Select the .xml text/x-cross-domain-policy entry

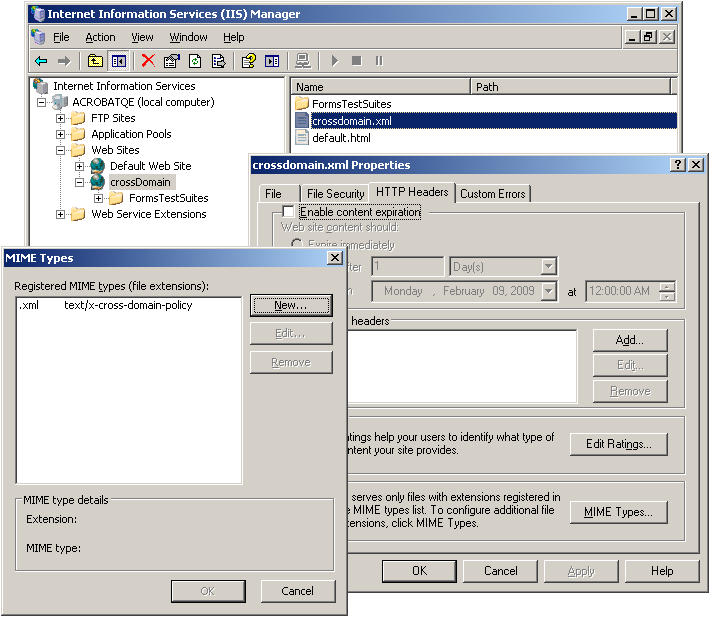[x=129, y=305]
